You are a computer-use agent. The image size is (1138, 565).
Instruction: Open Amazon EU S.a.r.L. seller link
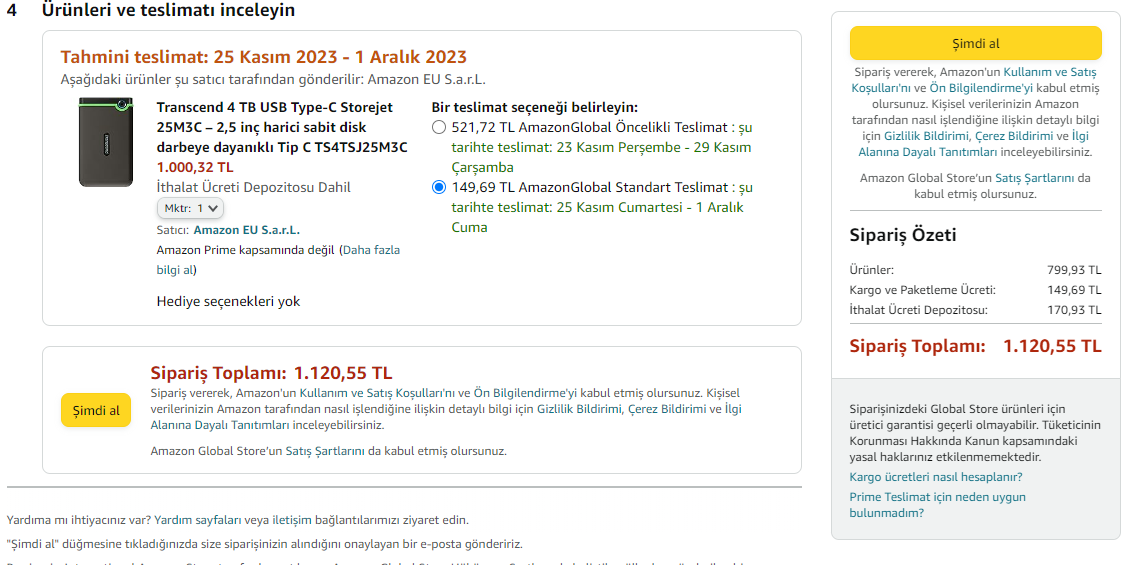(x=247, y=230)
